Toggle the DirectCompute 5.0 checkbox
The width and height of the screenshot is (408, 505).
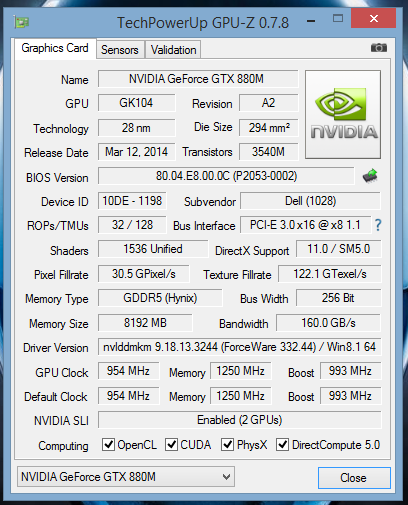coord(282,445)
